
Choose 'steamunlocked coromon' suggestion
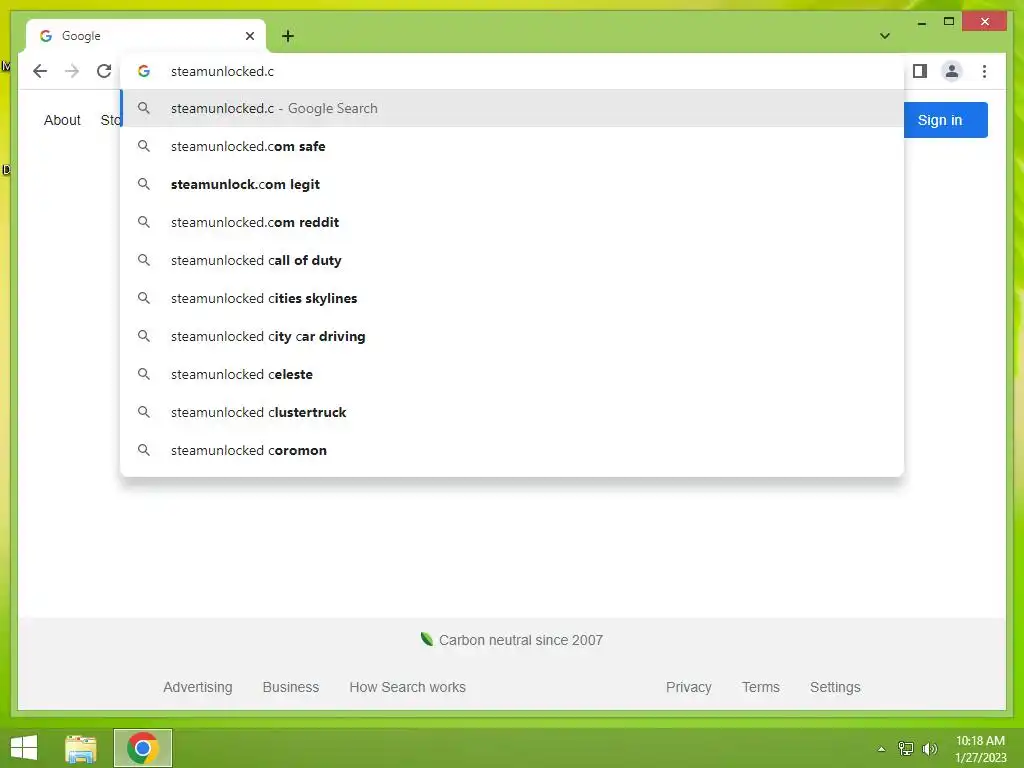click(x=512, y=450)
